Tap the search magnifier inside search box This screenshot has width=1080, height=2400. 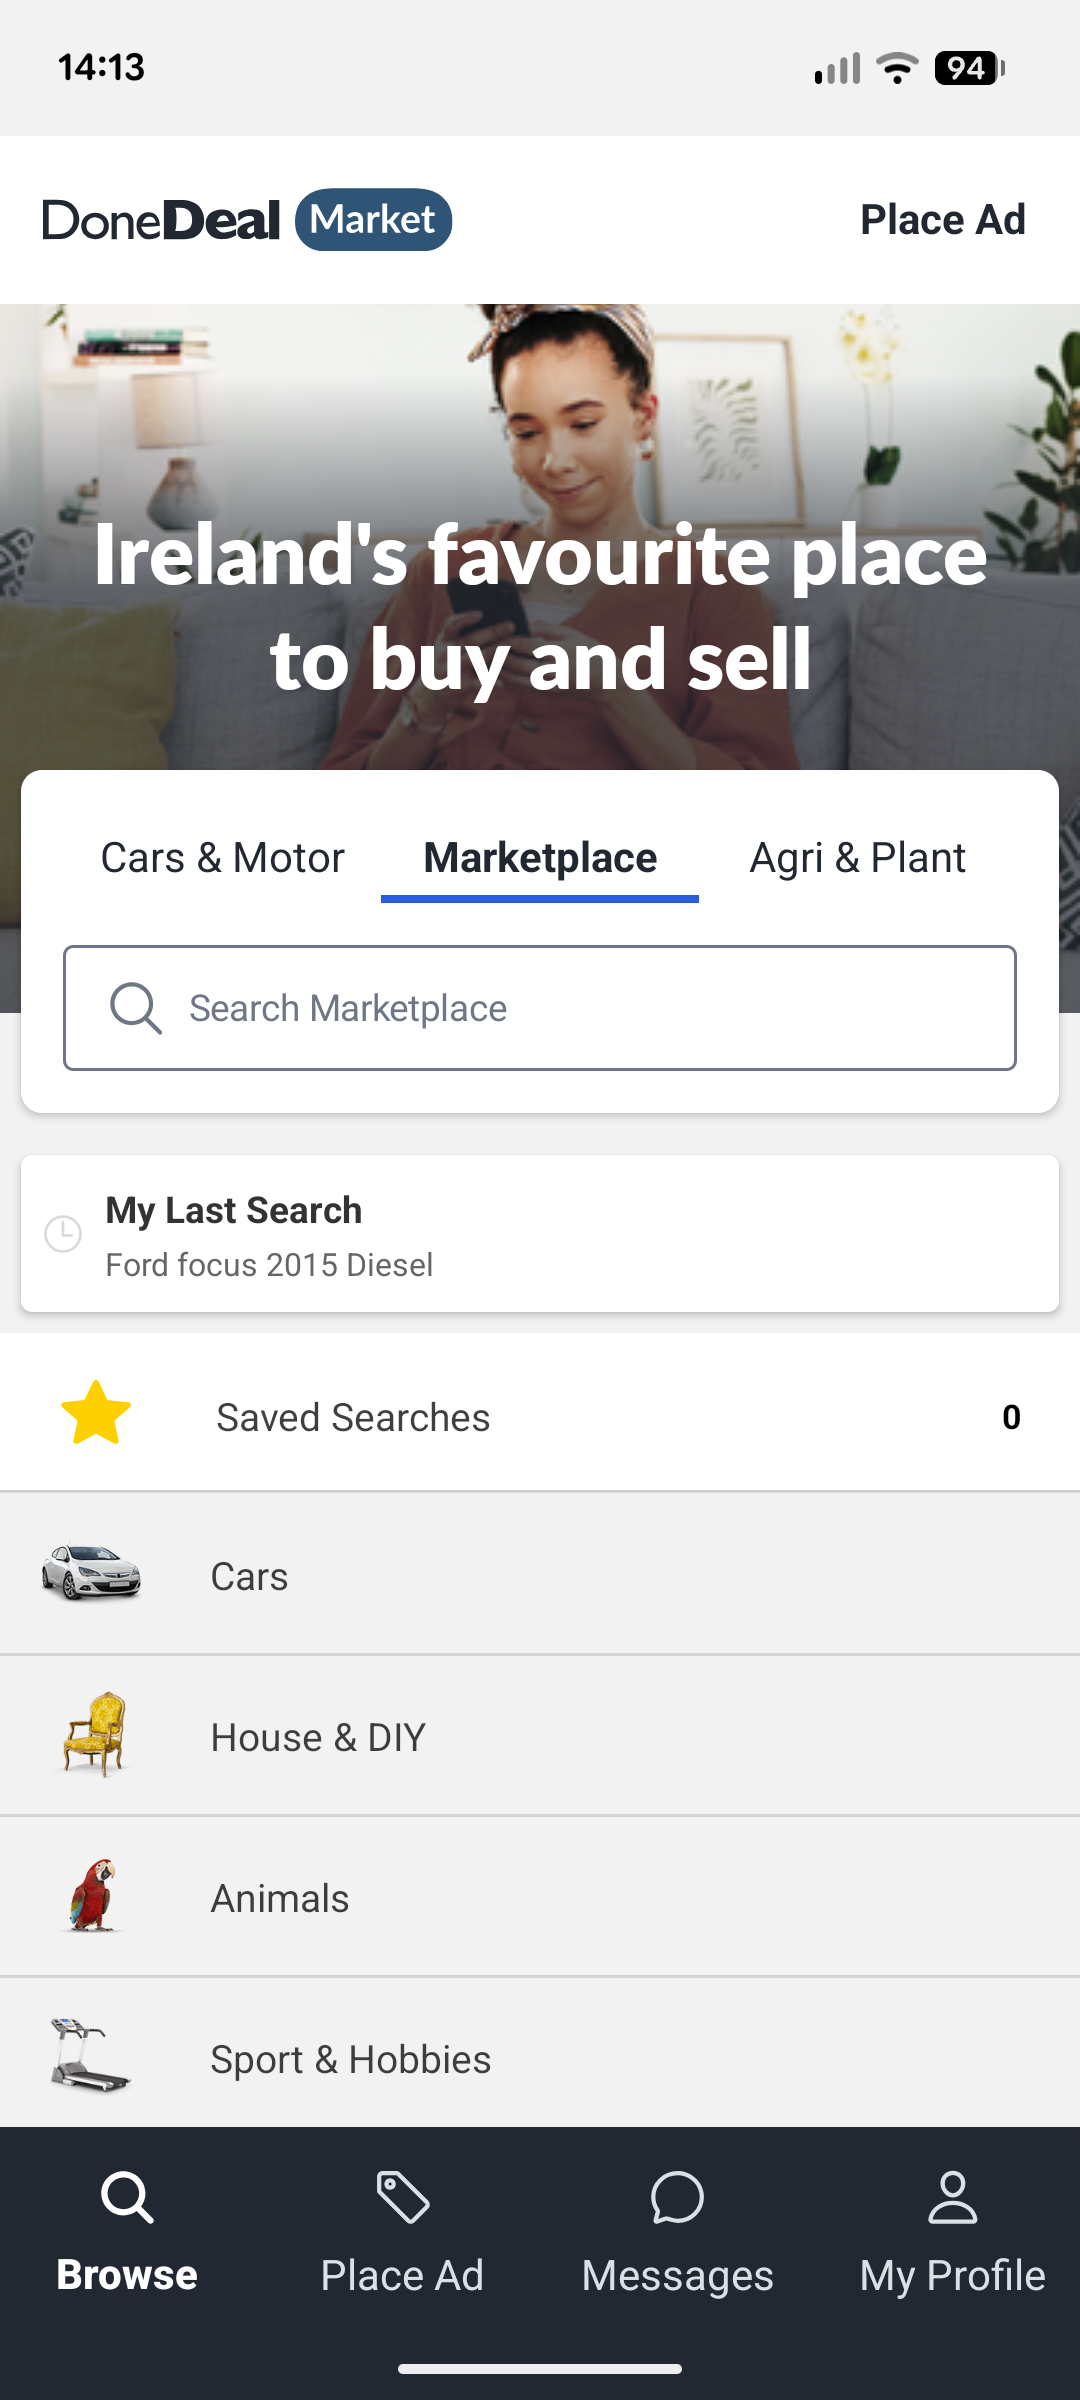(135, 1008)
